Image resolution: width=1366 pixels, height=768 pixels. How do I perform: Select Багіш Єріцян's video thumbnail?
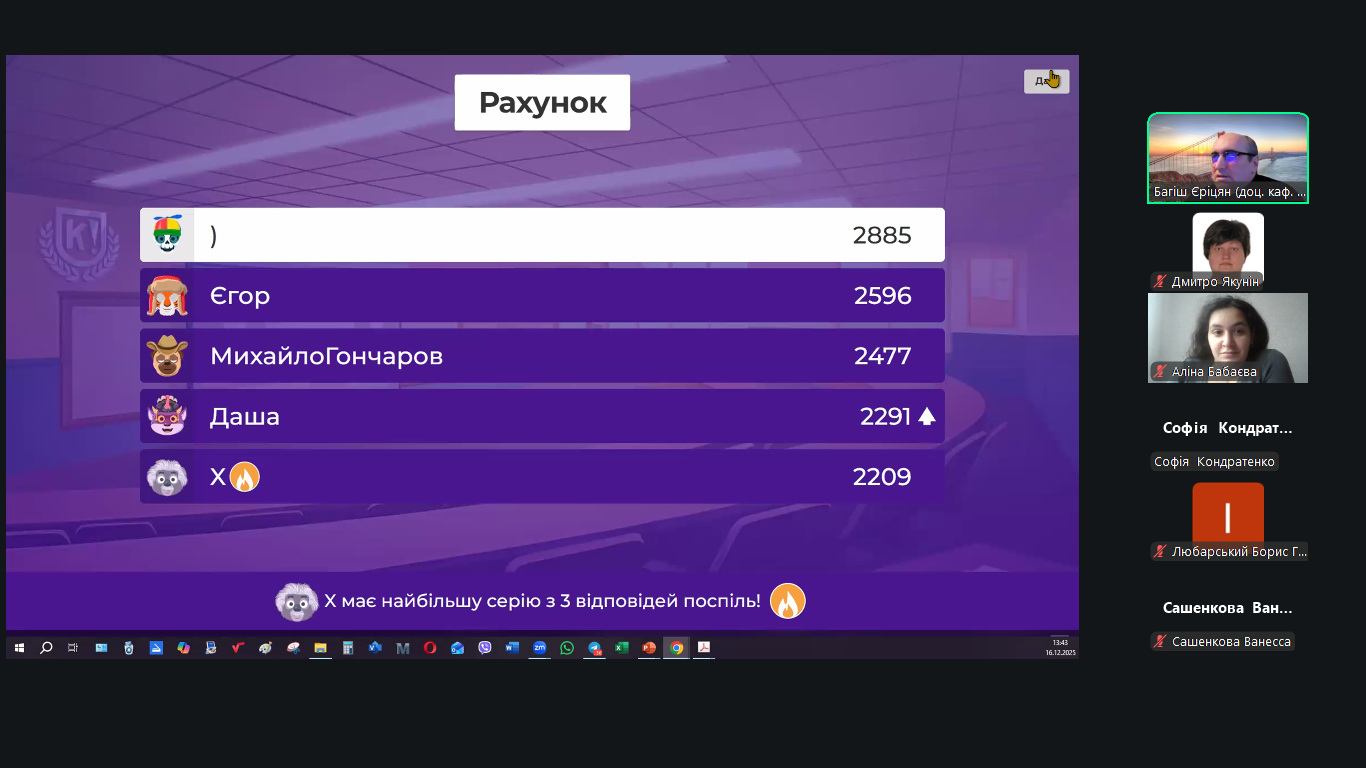(x=1228, y=158)
